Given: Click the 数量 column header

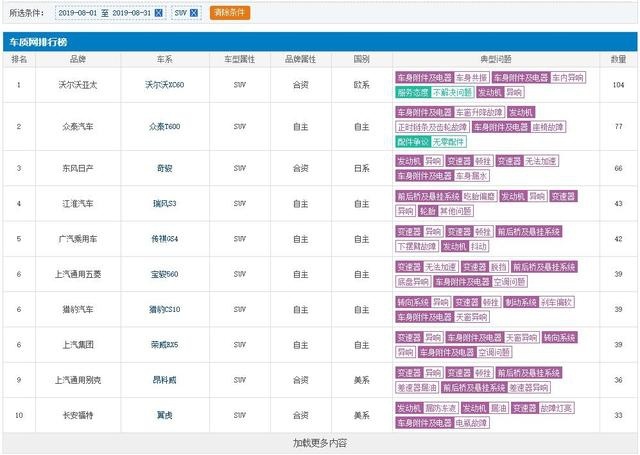Looking at the screenshot, I should [618, 59].
